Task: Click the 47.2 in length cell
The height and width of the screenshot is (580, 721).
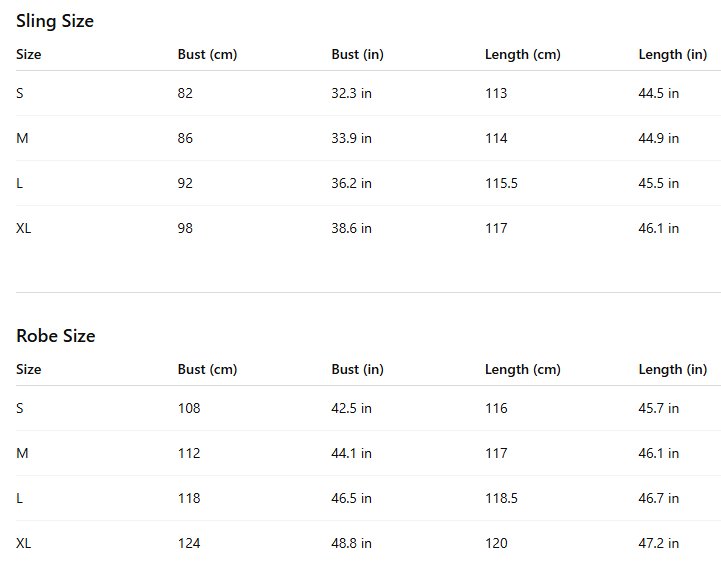Action: [x=658, y=543]
